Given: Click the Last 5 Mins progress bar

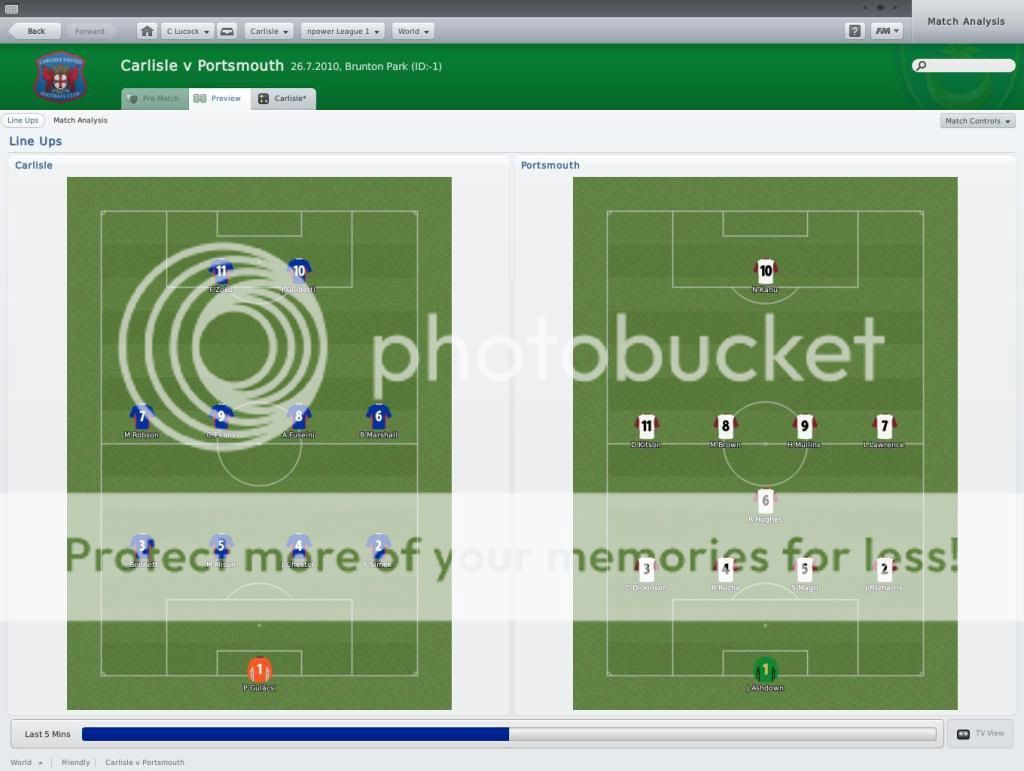Looking at the screenshot, I should tap(509, 734).
